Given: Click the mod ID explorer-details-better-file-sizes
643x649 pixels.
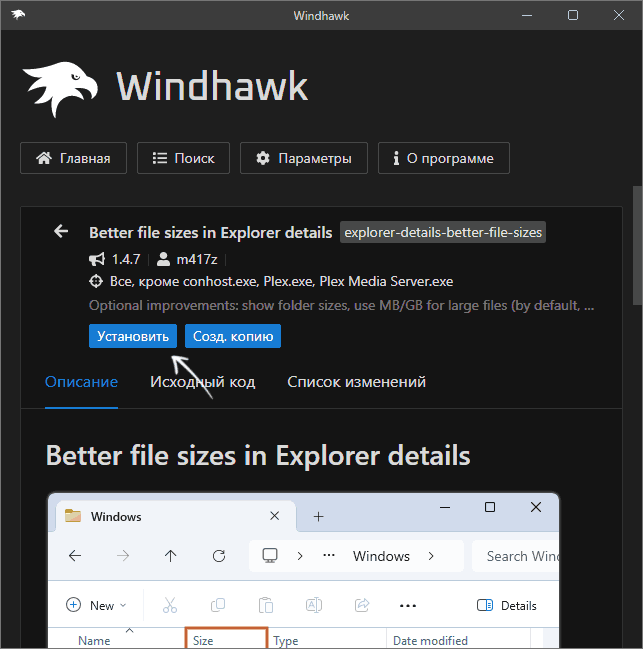Looking at the screenshot, I should coord(443,232).
